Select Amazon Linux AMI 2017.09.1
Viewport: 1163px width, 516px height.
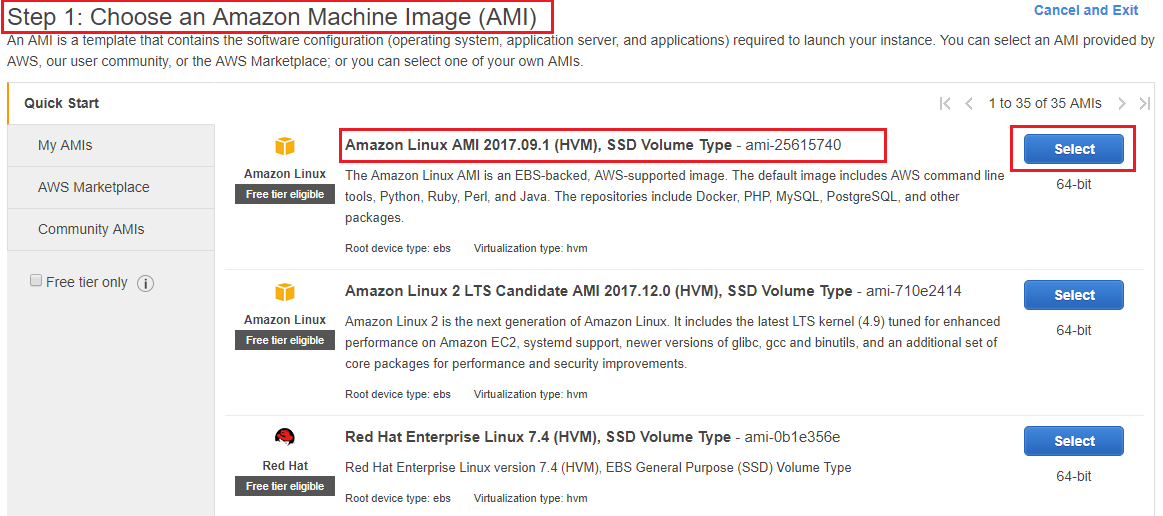(x=1073, y=149)
